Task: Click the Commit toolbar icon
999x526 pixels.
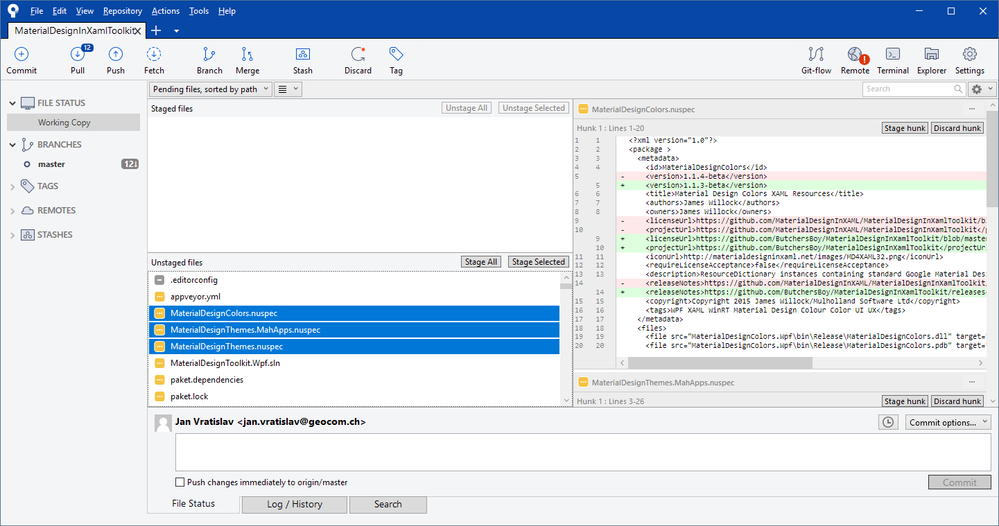Action: 21,60
